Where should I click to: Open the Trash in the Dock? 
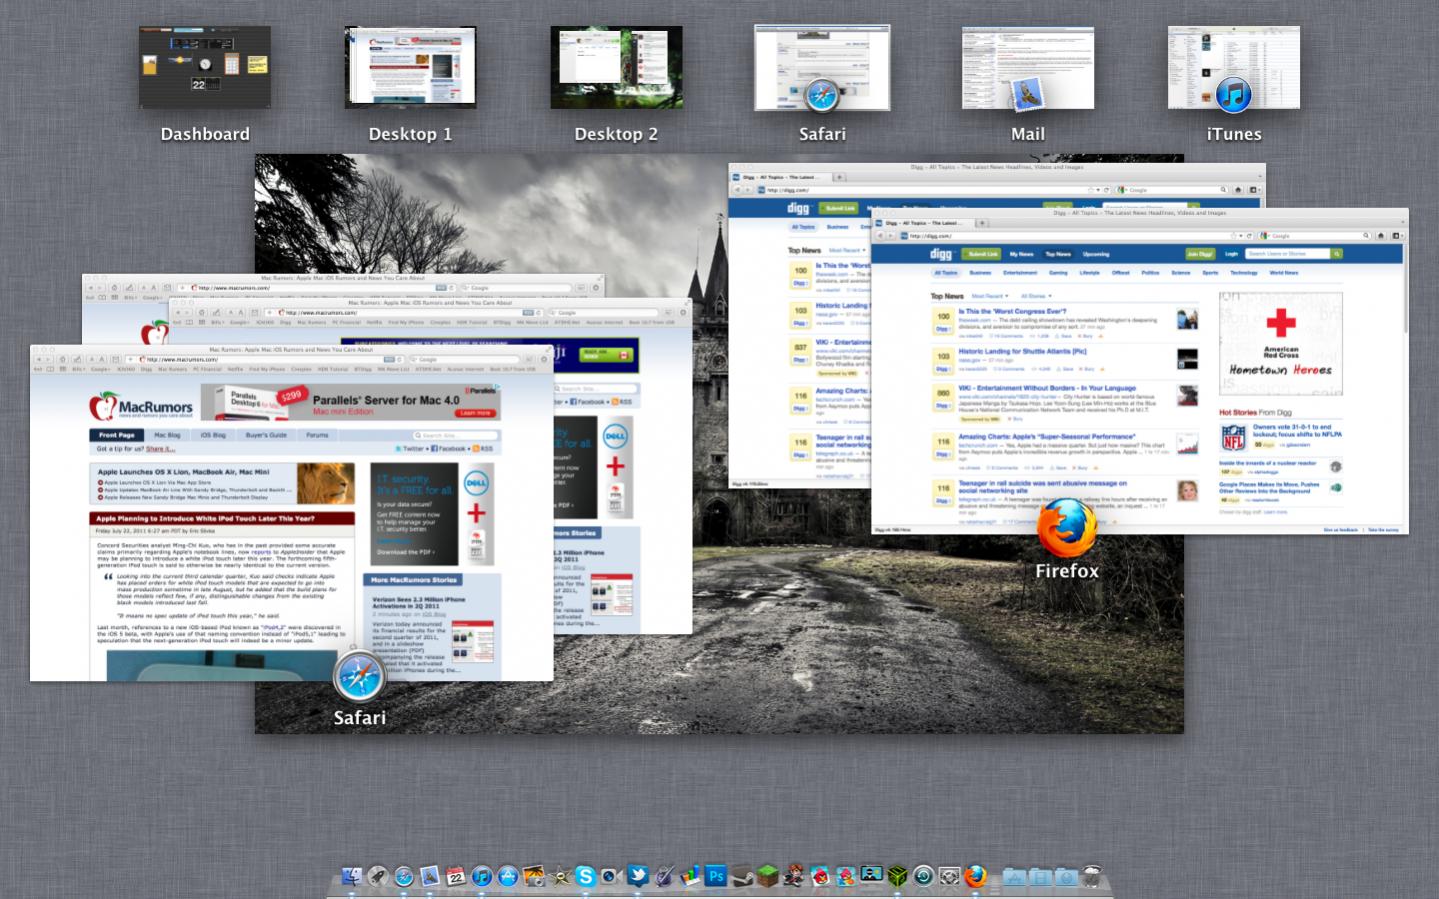tap(1092, 877)
